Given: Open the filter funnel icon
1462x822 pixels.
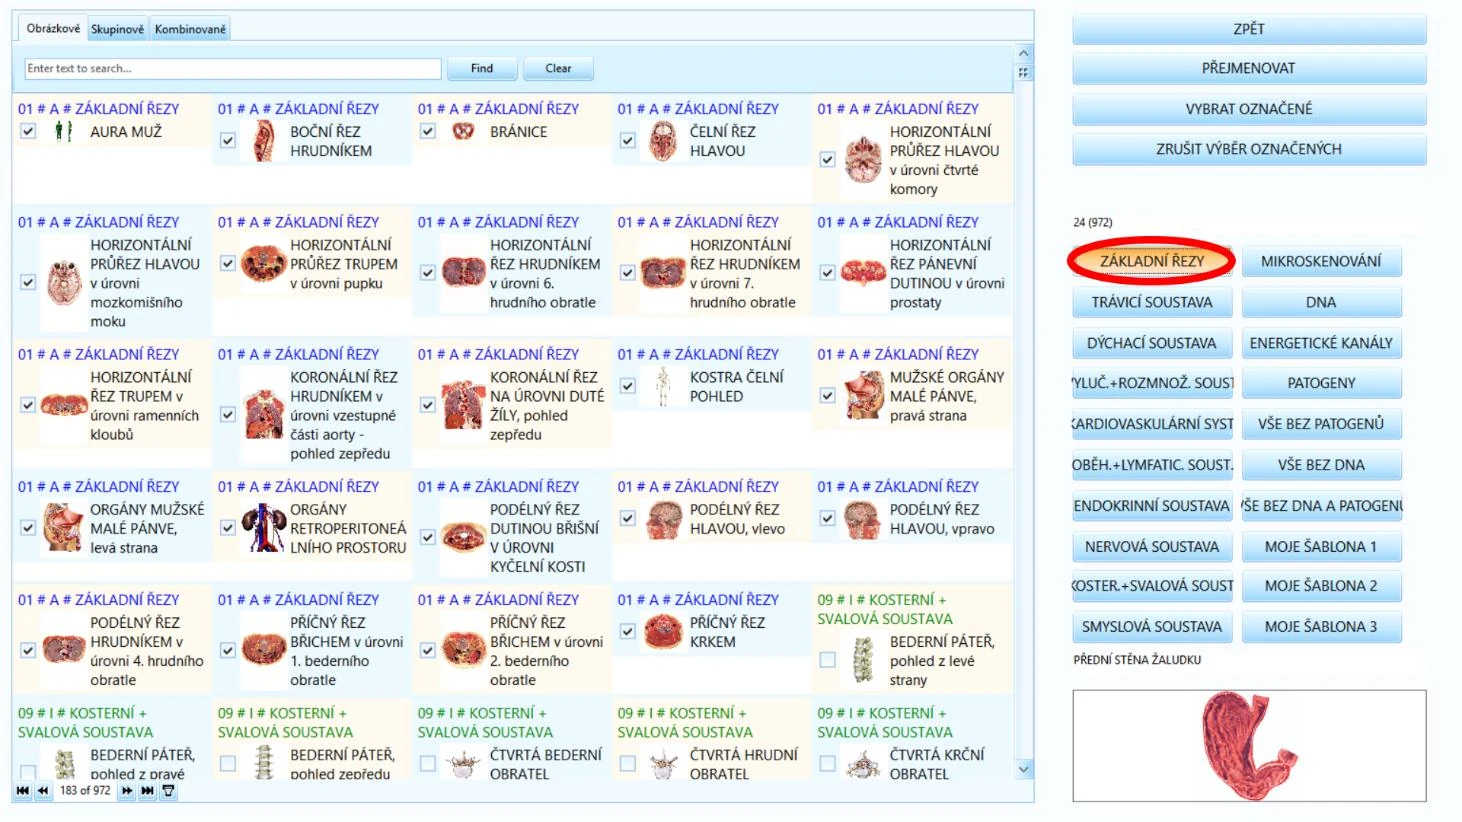Looking at the screenshot, I should point(168,790).
